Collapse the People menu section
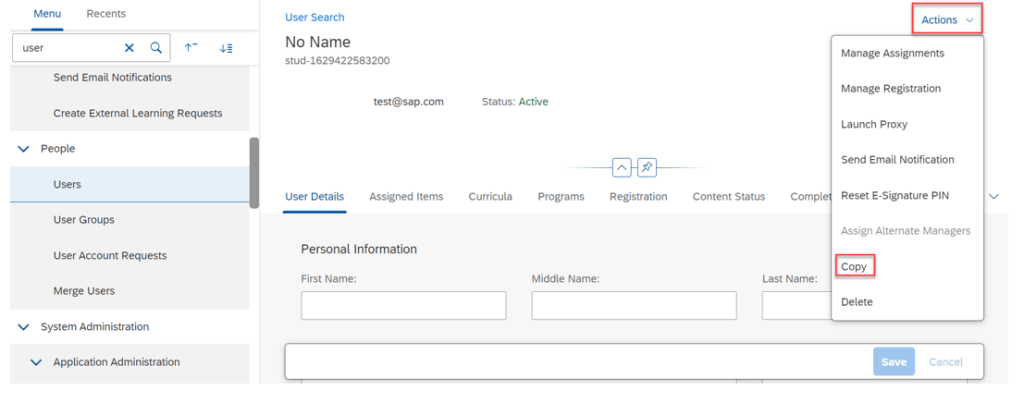Screen dimensions: 1024x403 tap(24, 149)
